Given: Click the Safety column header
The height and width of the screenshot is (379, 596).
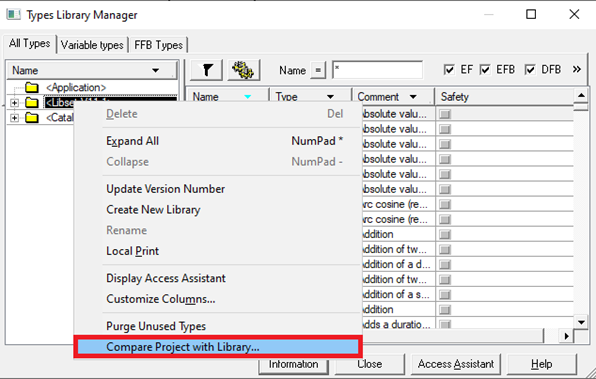Looking at the screenshot, I should [504, 97].
